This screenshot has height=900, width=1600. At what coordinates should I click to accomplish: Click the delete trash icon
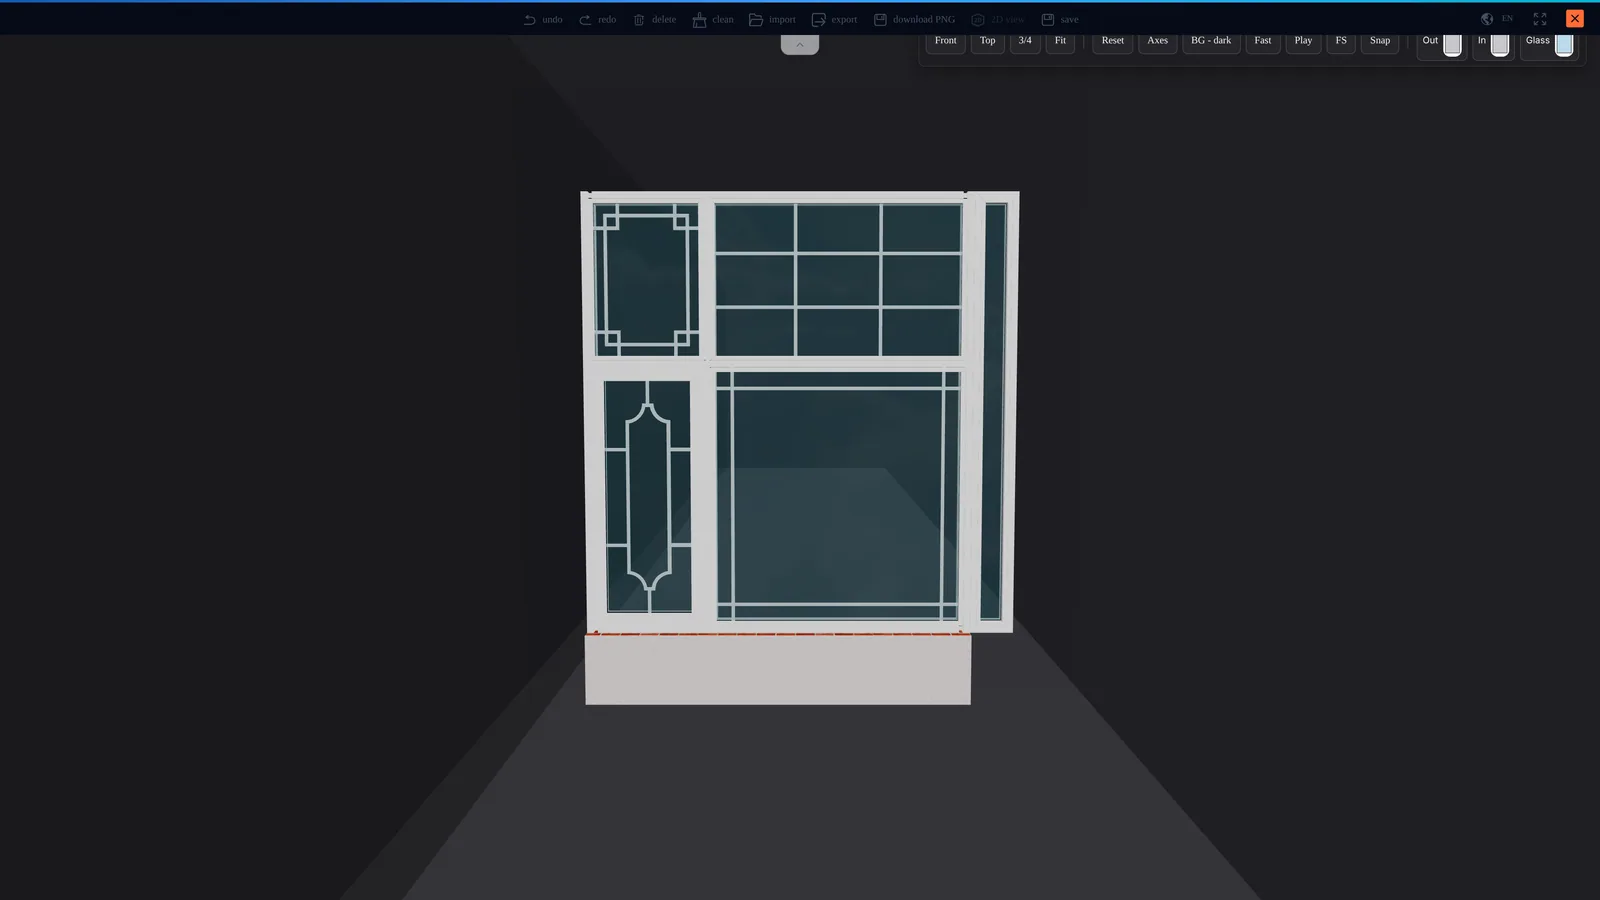639,19
